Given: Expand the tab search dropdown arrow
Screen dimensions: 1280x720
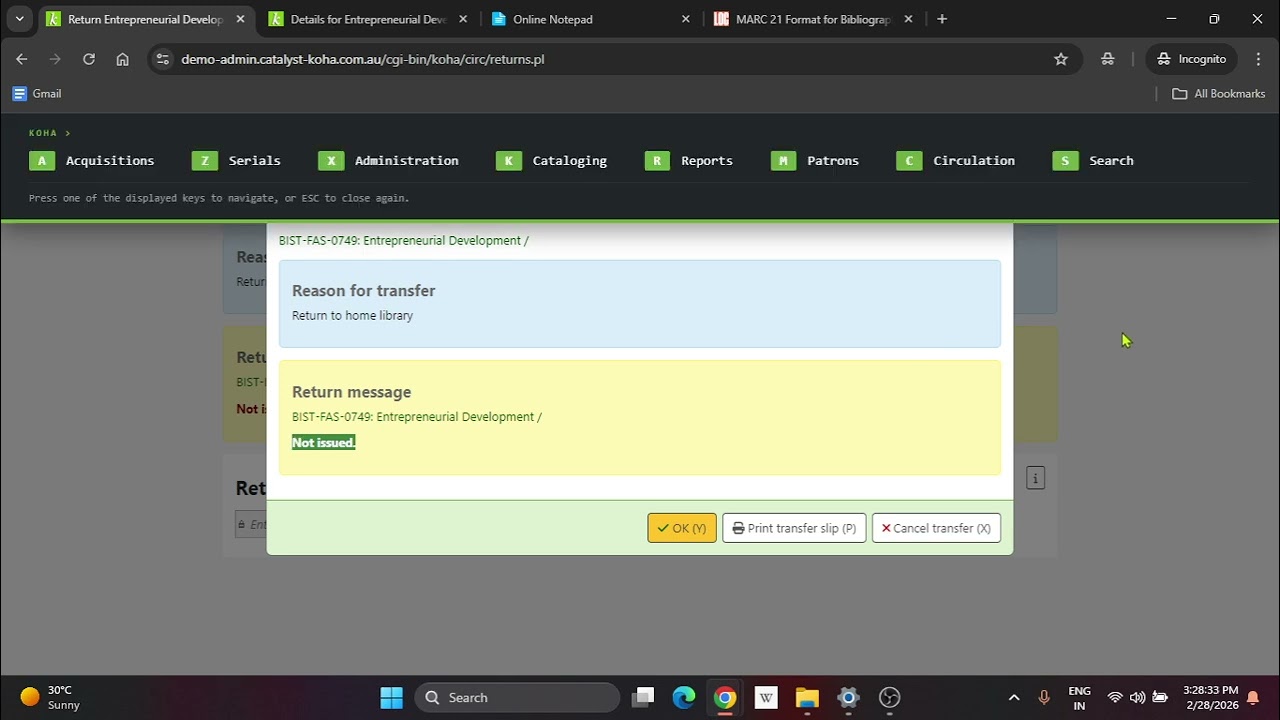Looking at the screenshot, I should 19,19.
